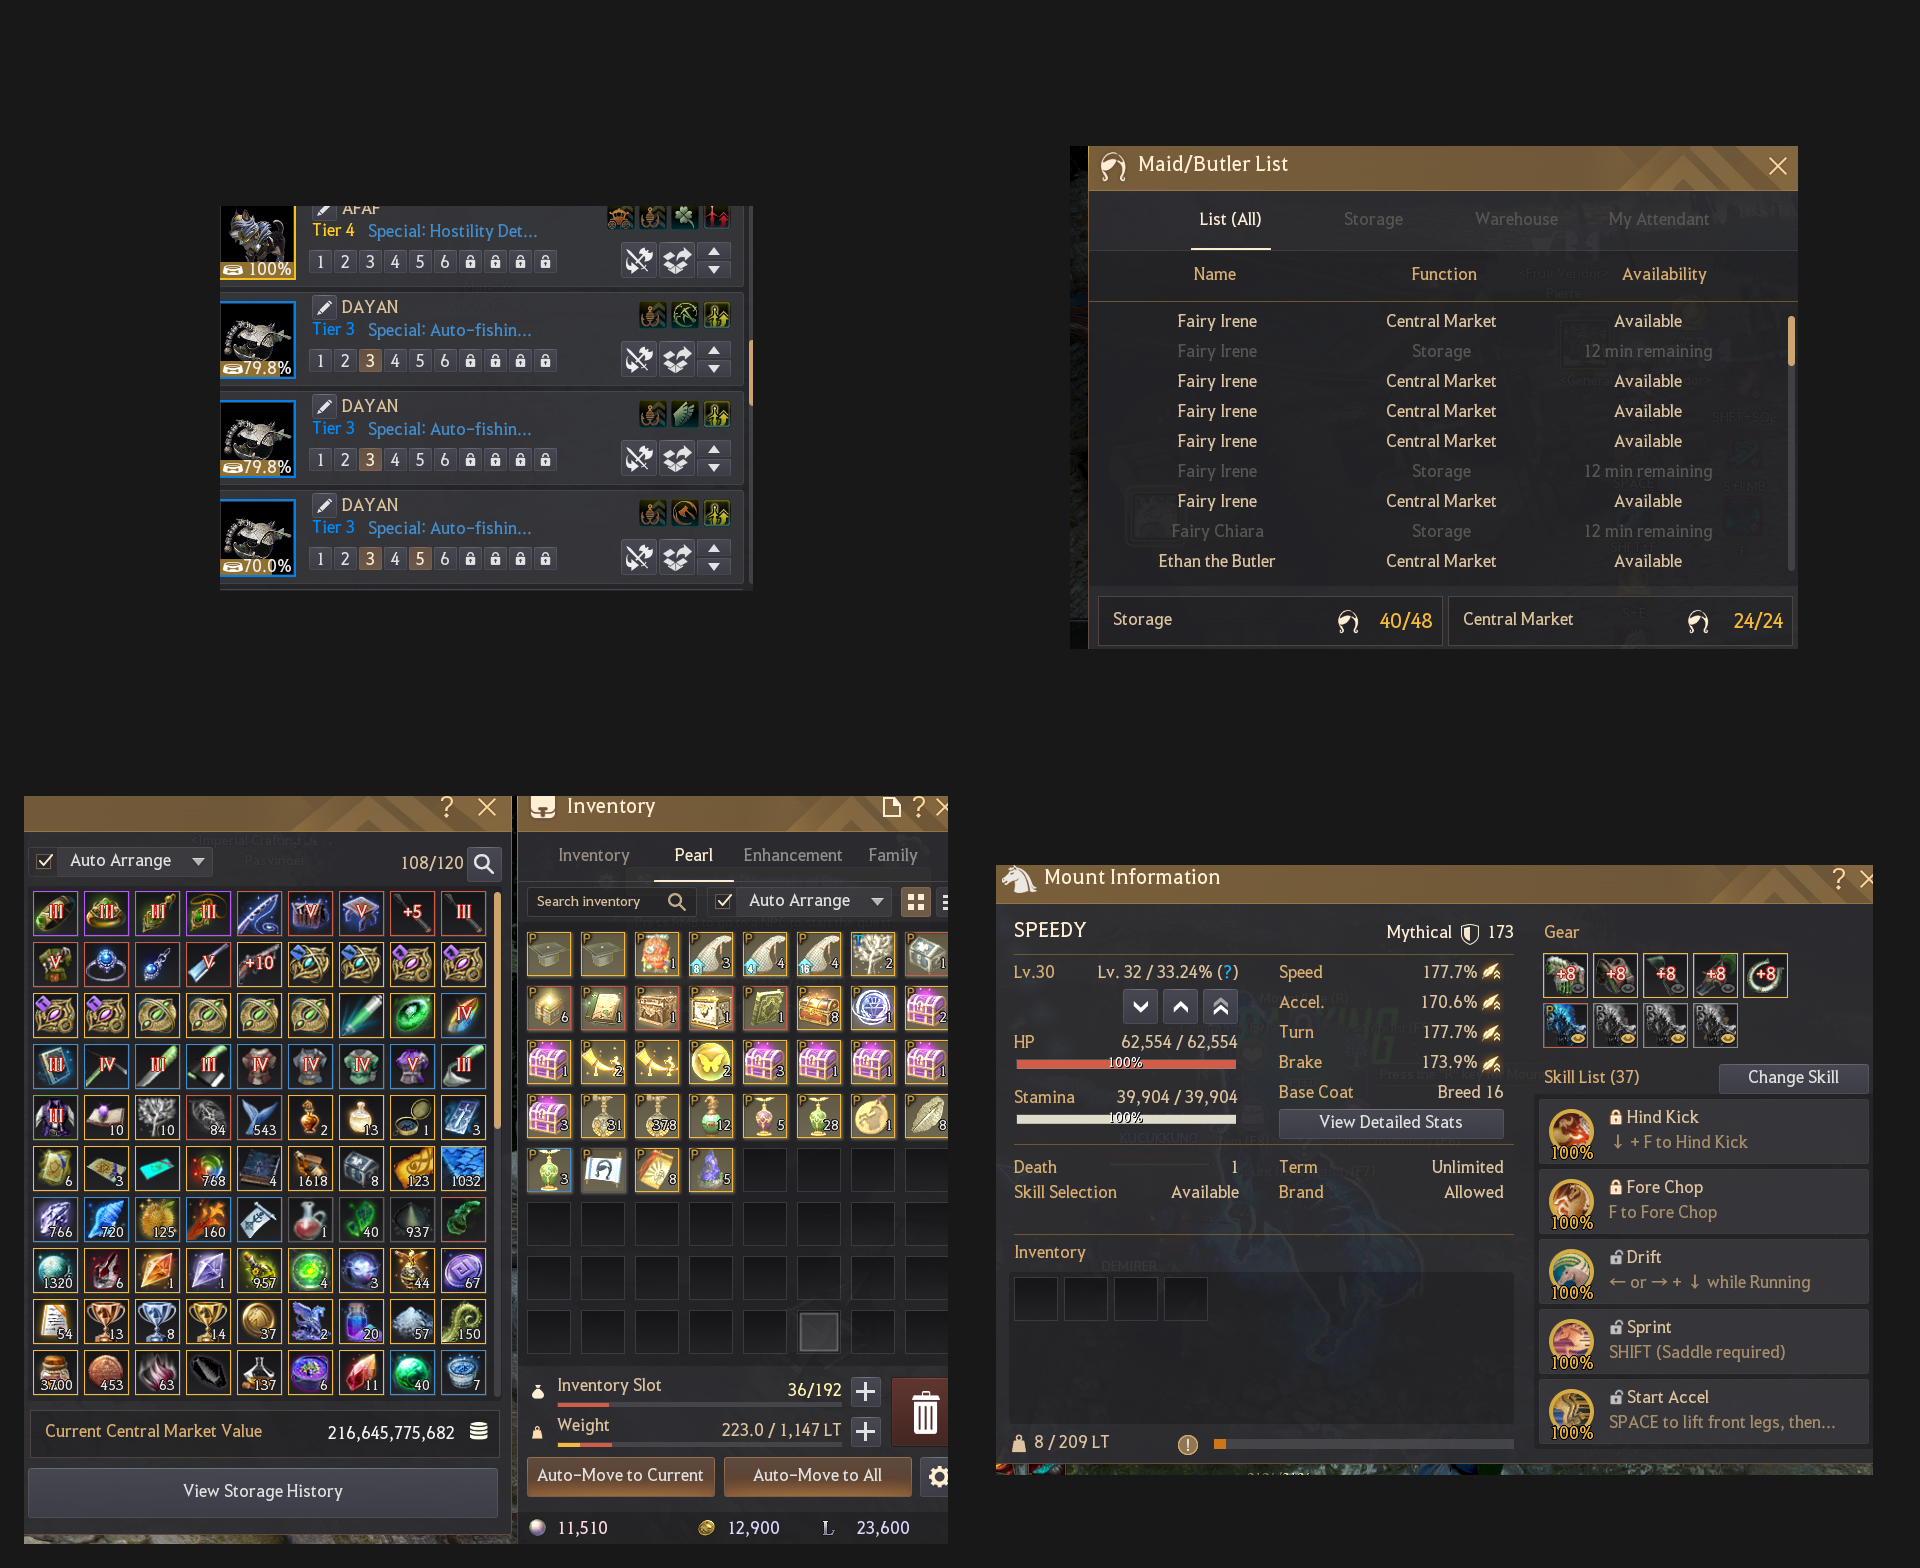Toggle slot 3 on the 70.0% DAYAN pet
1920x1568 pixels.
pos(370,559)
